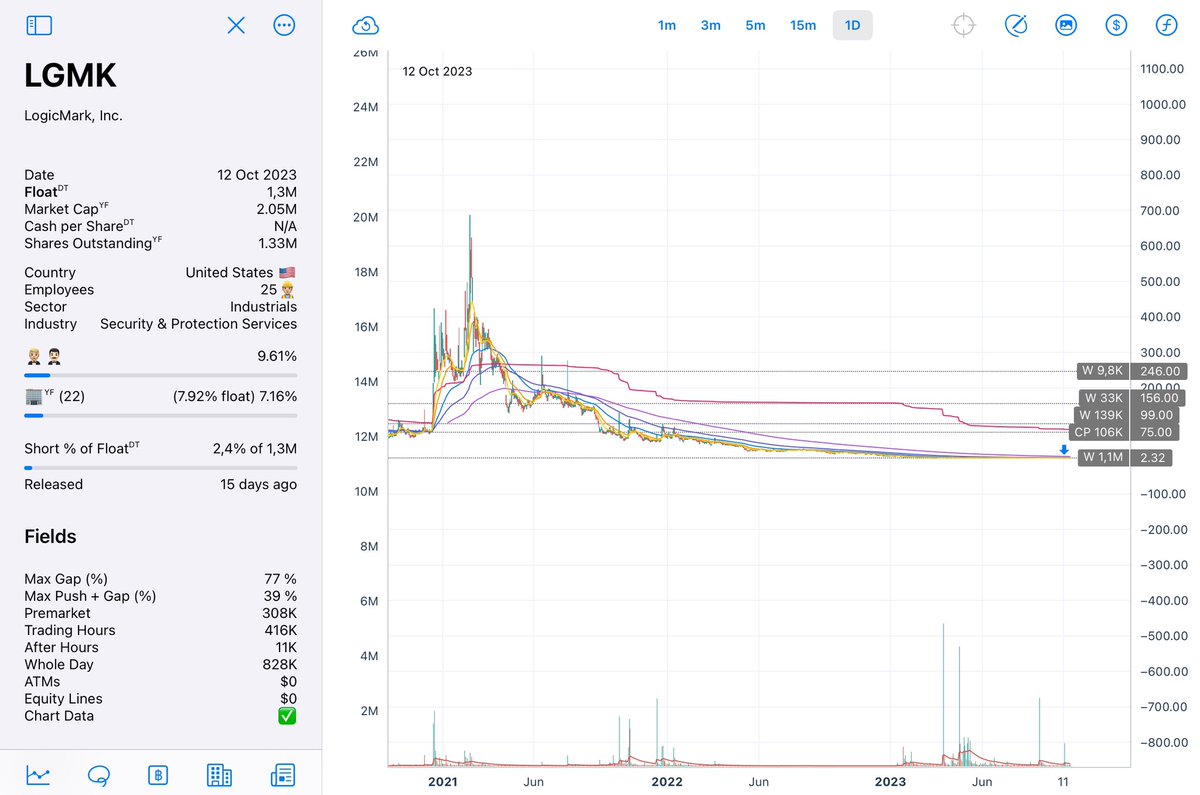
Task: Open the dollar sign price icon
Action: (1116, 26)
